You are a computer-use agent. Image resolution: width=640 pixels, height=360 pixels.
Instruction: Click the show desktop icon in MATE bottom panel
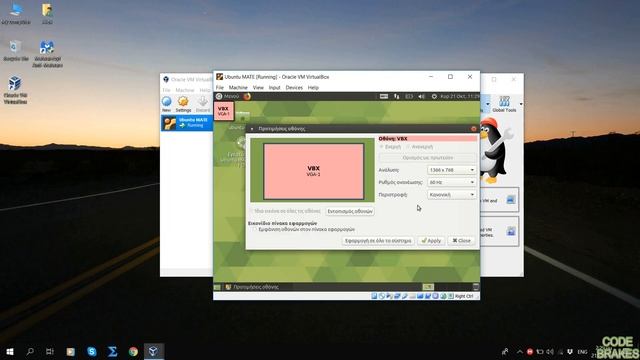pos(217,287)
